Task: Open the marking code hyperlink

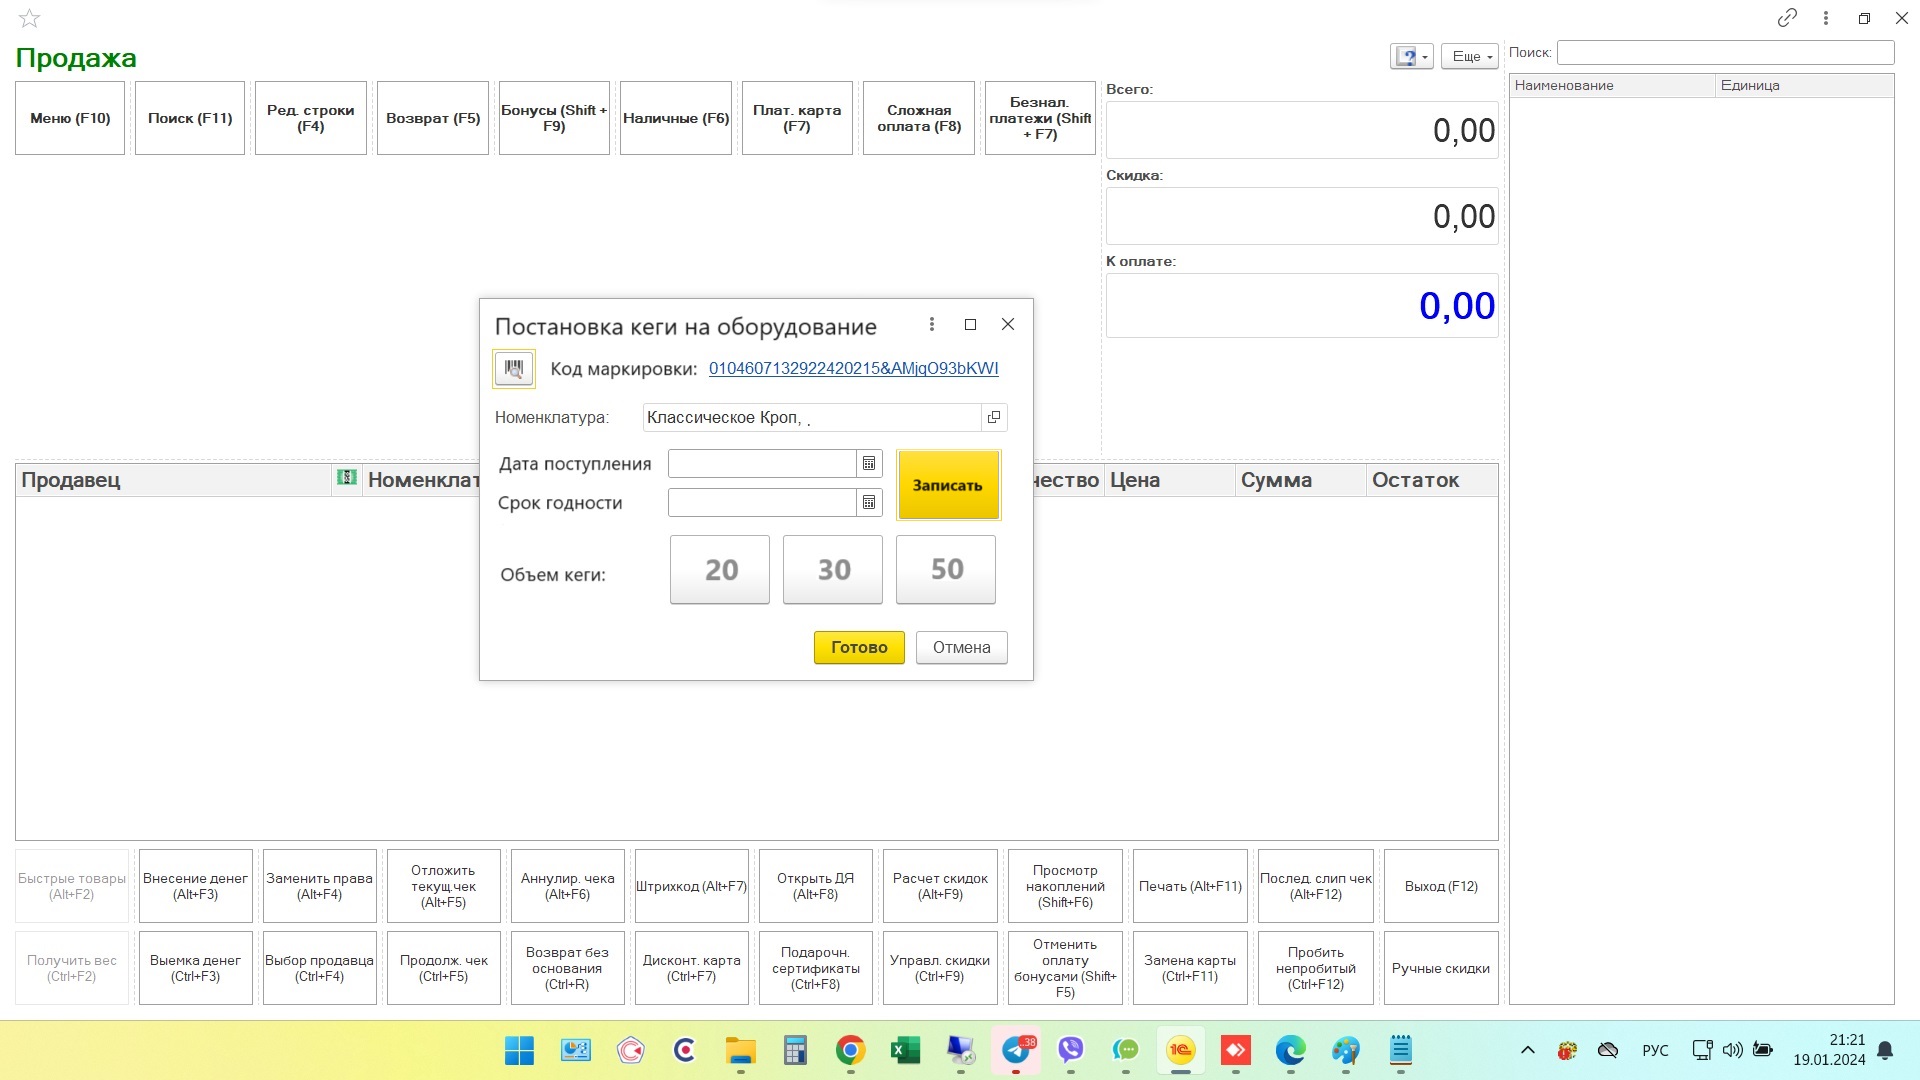Action: (x=853, y=369)
